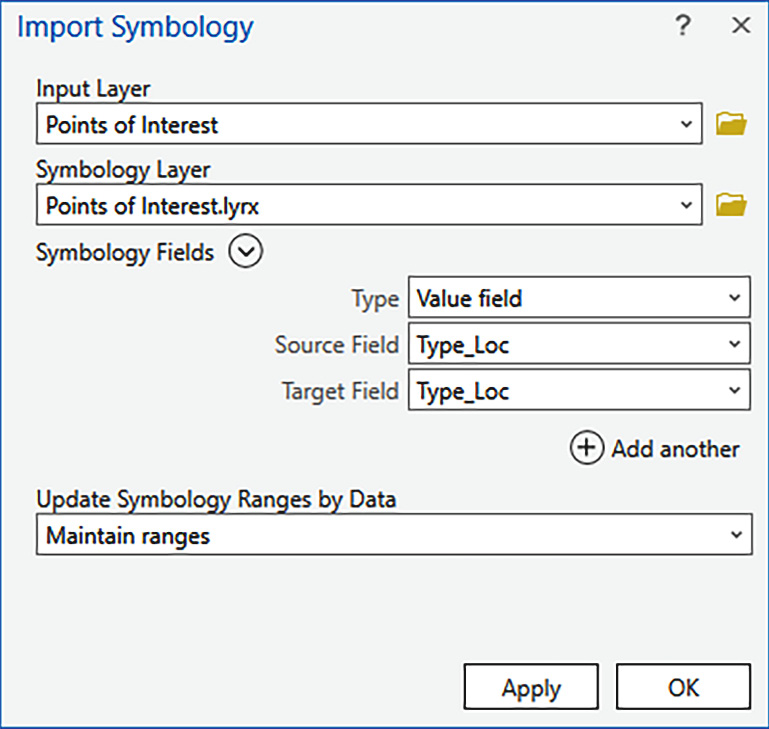Open the Target Field Type_Loc dropdown
This screenshot has height=729, width=769.
pos(579,390)
